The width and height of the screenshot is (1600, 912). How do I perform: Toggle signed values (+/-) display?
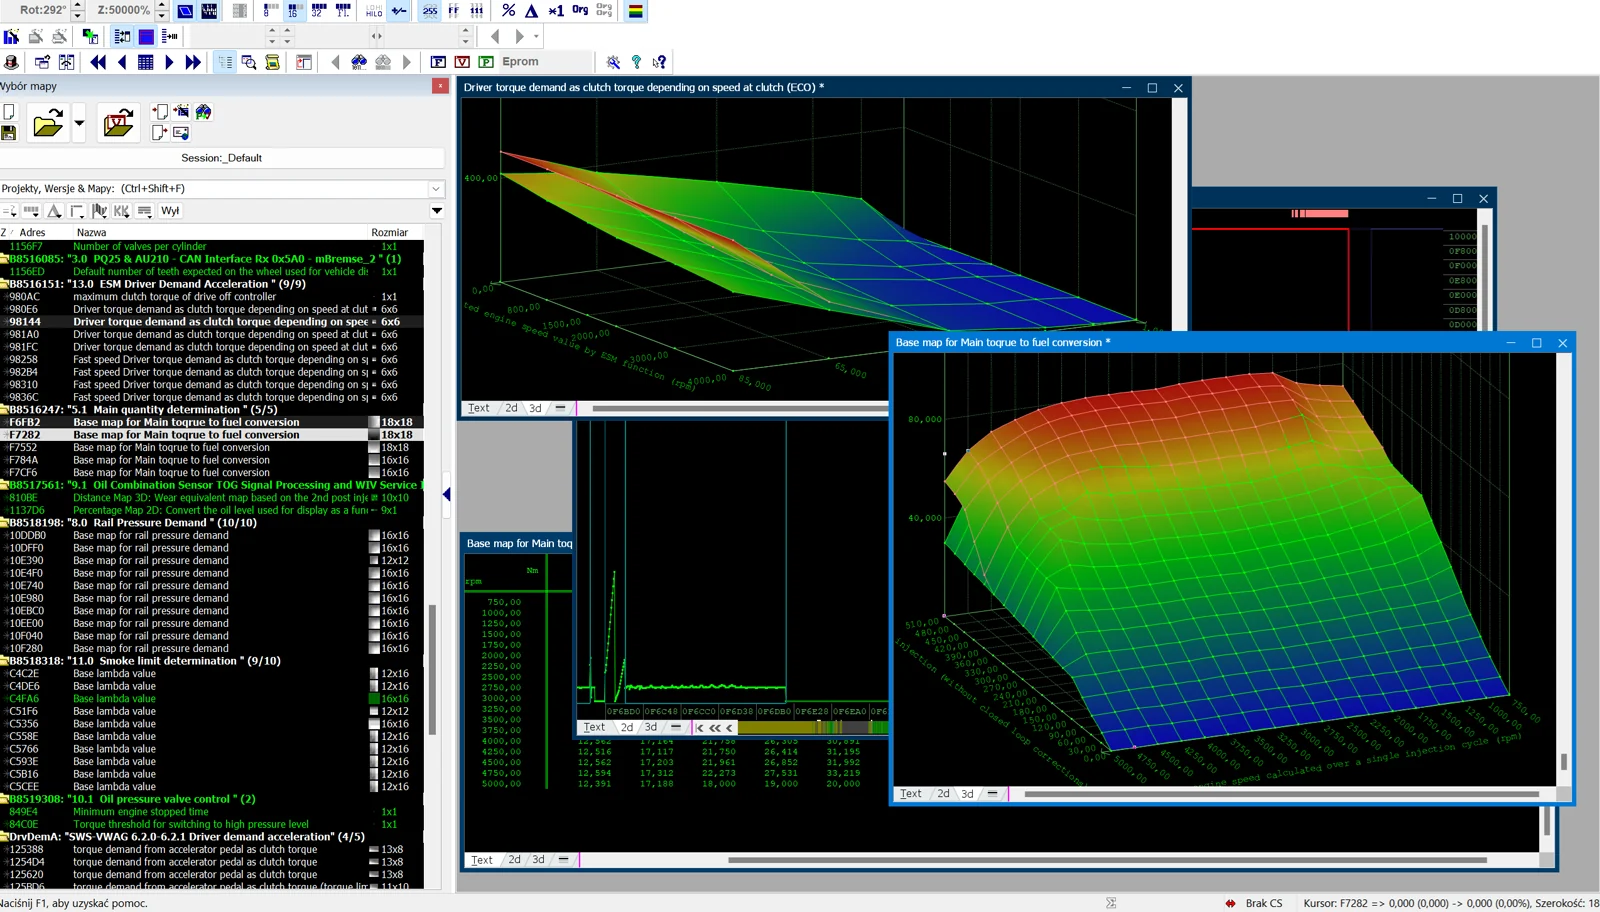pos(399,11)
